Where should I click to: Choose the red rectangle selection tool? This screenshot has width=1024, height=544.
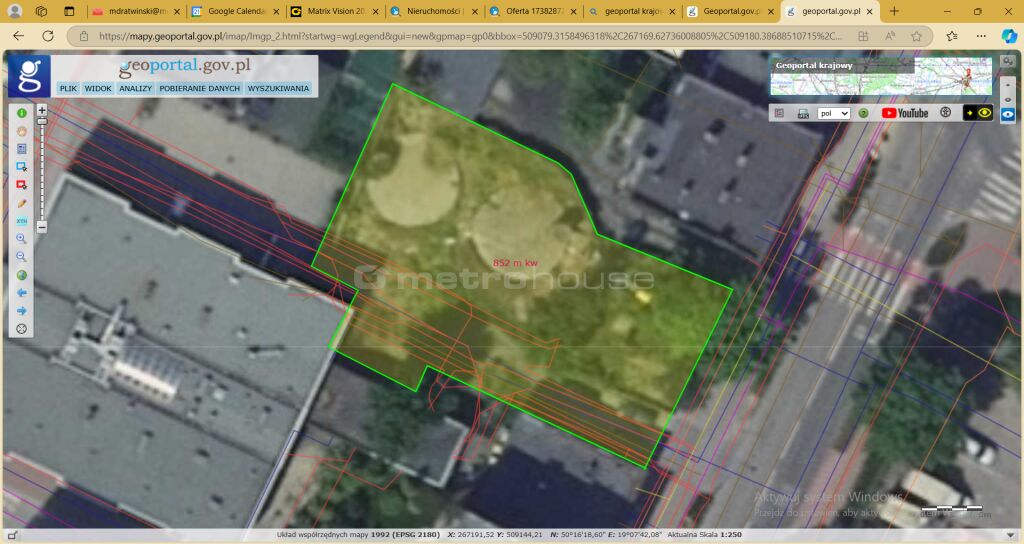click(21, 185)
